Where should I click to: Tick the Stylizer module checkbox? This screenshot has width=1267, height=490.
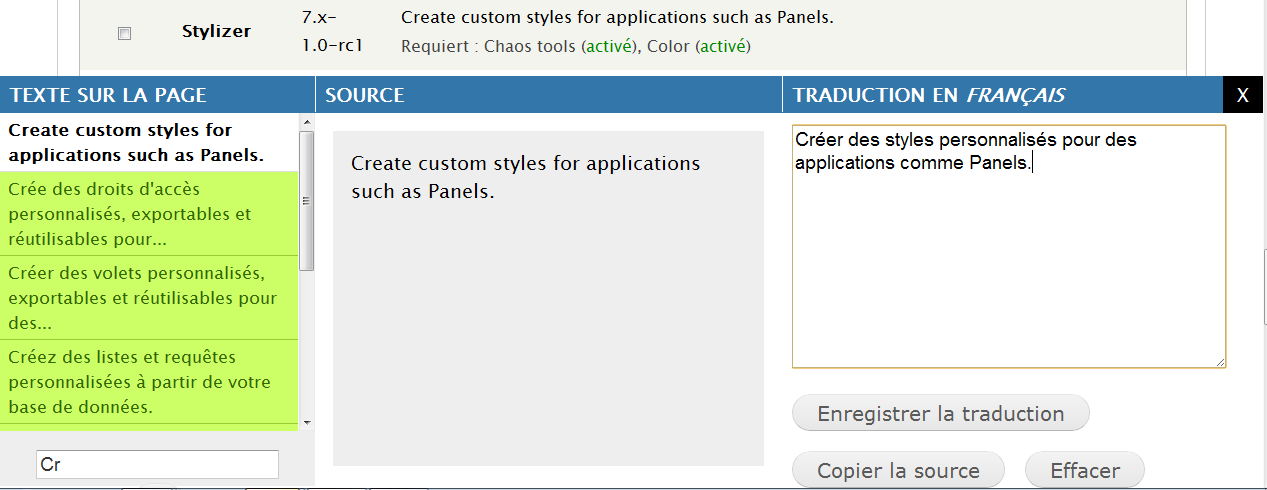pos(125,33)
